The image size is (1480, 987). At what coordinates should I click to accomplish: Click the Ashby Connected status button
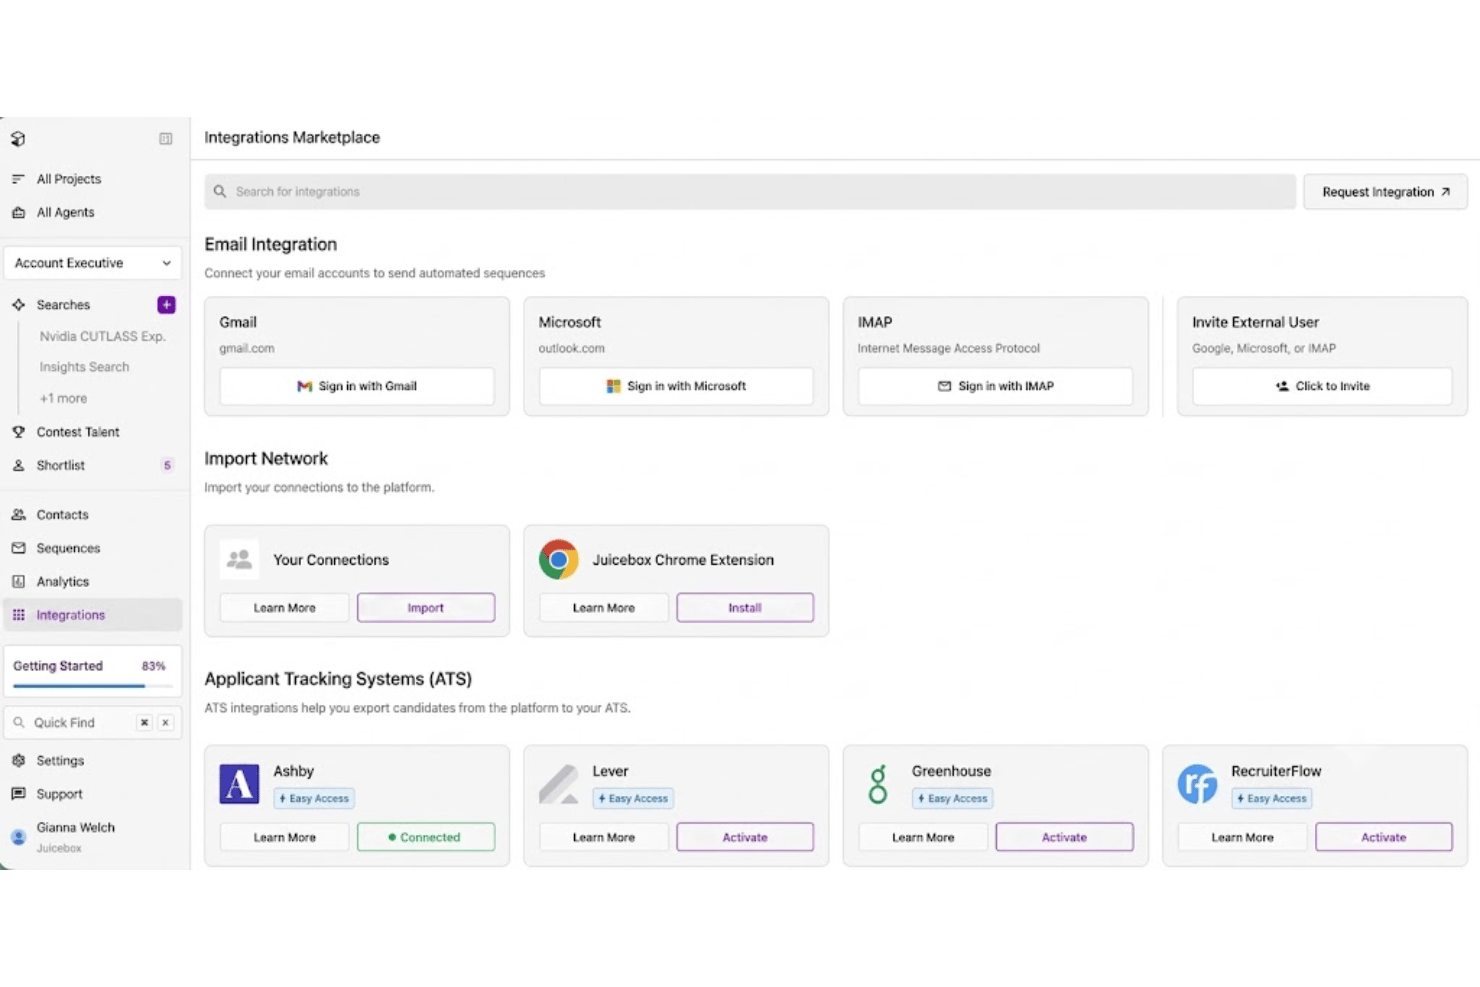pos(426,837)
